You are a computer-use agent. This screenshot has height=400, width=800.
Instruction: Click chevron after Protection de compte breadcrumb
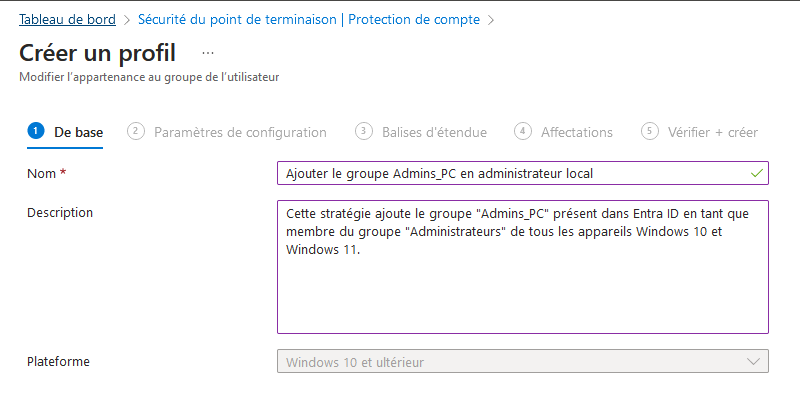(490, 20)
